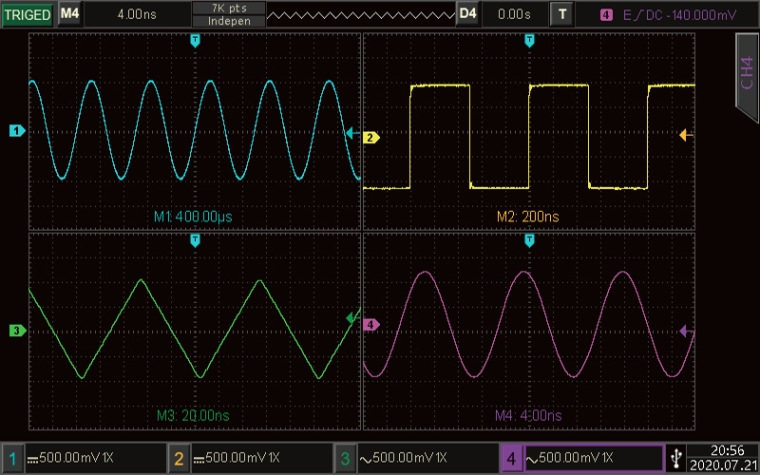
Task: Click channel 1 ground marker in cyan
Action: tap(15, 131)
